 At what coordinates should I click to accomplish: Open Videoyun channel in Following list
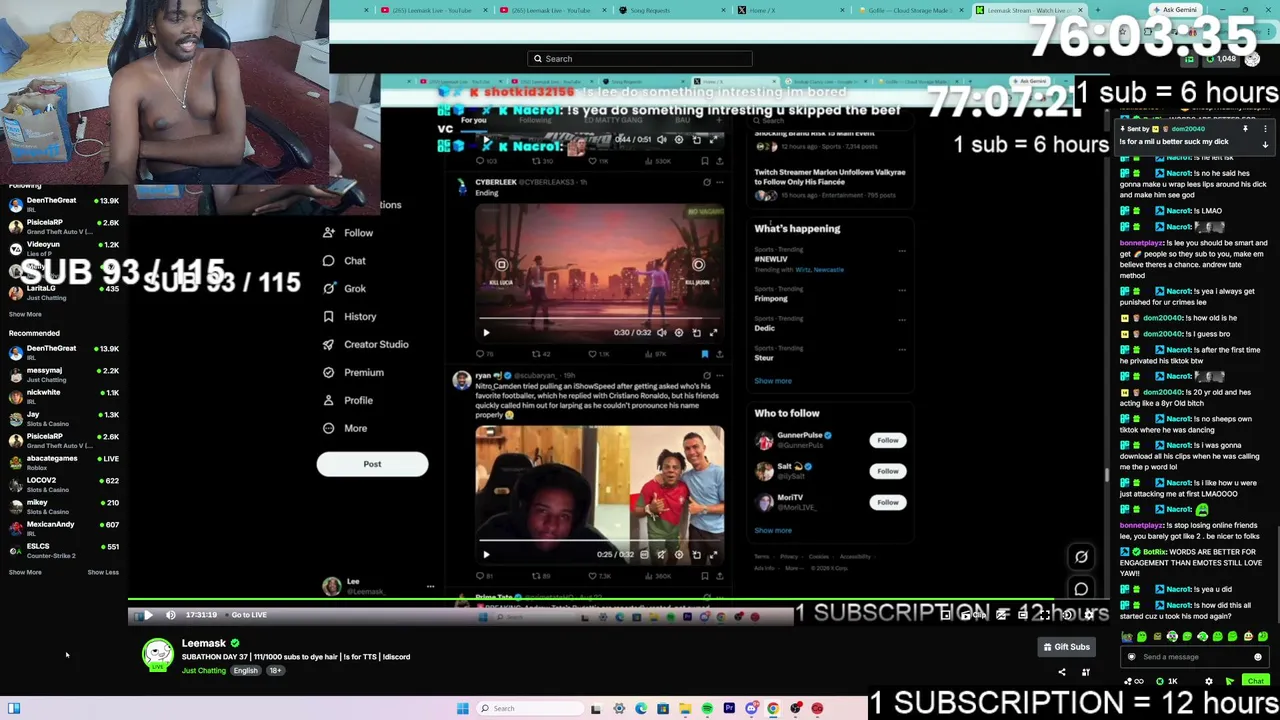point(62,248)
